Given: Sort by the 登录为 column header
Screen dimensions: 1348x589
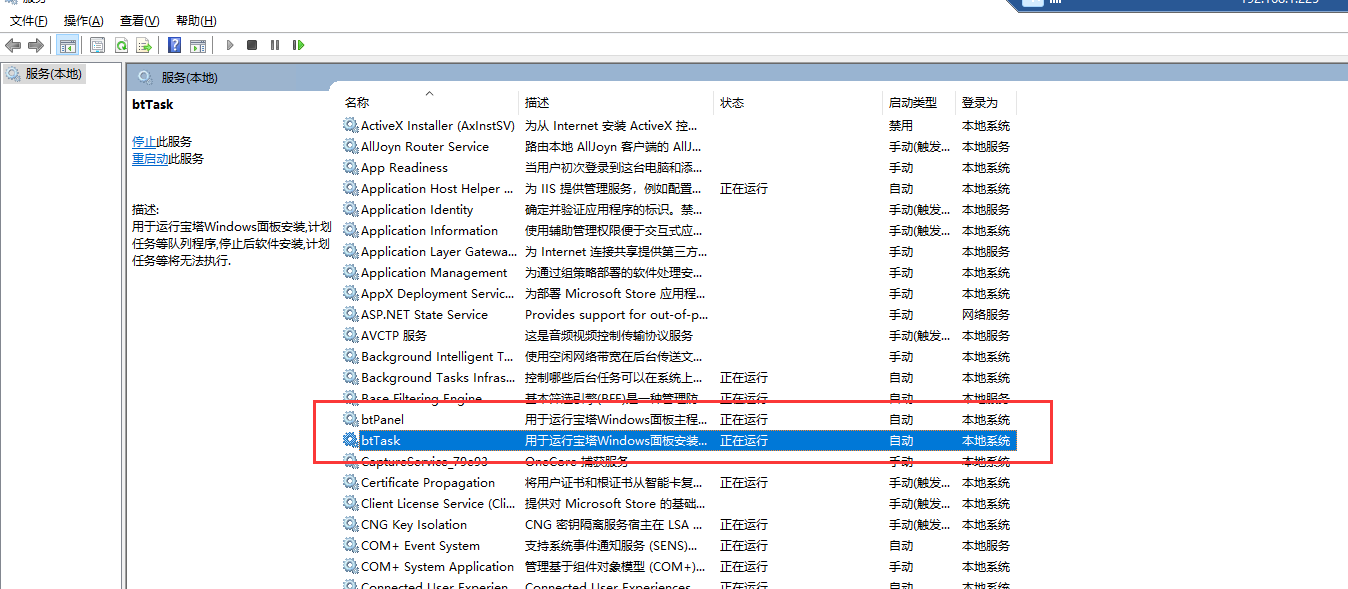Looking at the screenshot, I should pos(980,103).
